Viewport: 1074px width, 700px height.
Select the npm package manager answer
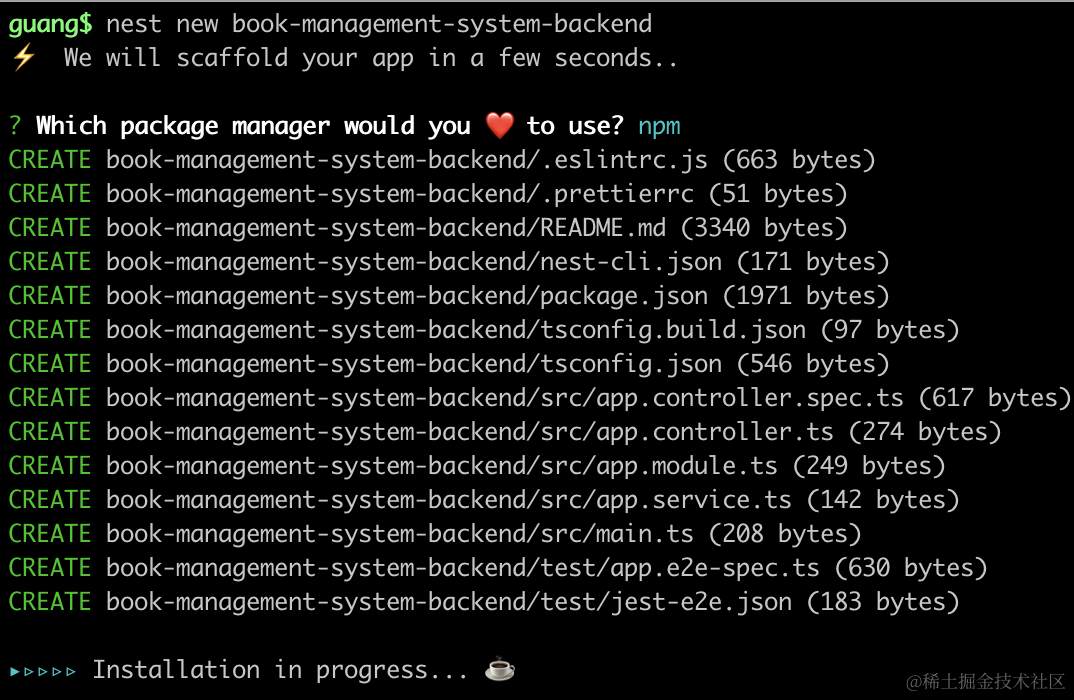click(659, 126)
